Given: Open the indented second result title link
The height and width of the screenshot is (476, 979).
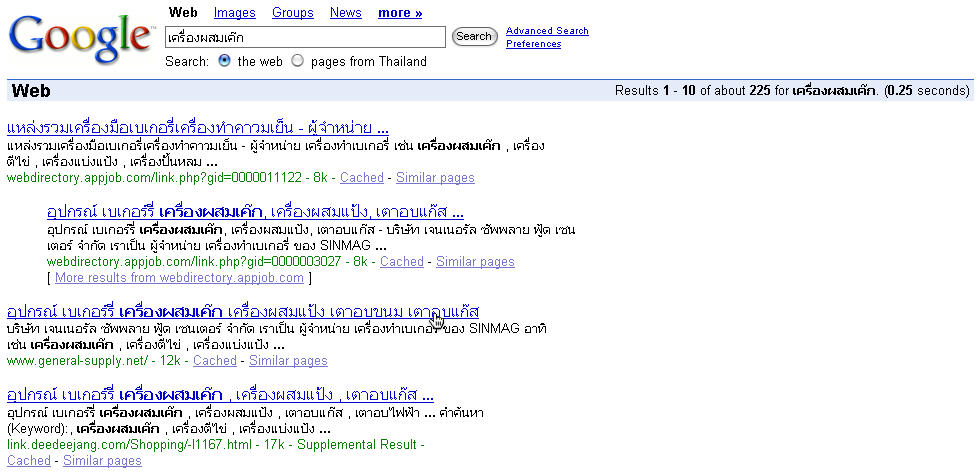Looking at the screenshot, I should click(255, 212).
